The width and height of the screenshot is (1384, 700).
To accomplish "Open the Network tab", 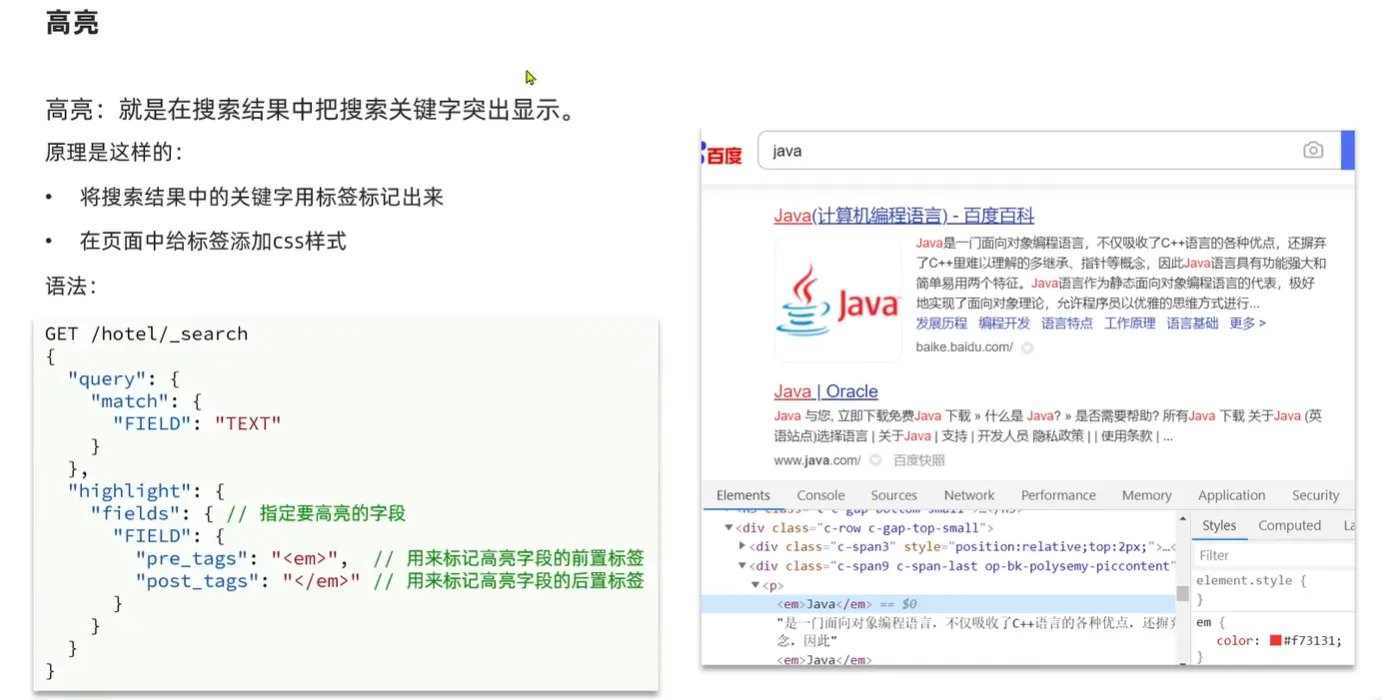I will click(x=968, y=495).
